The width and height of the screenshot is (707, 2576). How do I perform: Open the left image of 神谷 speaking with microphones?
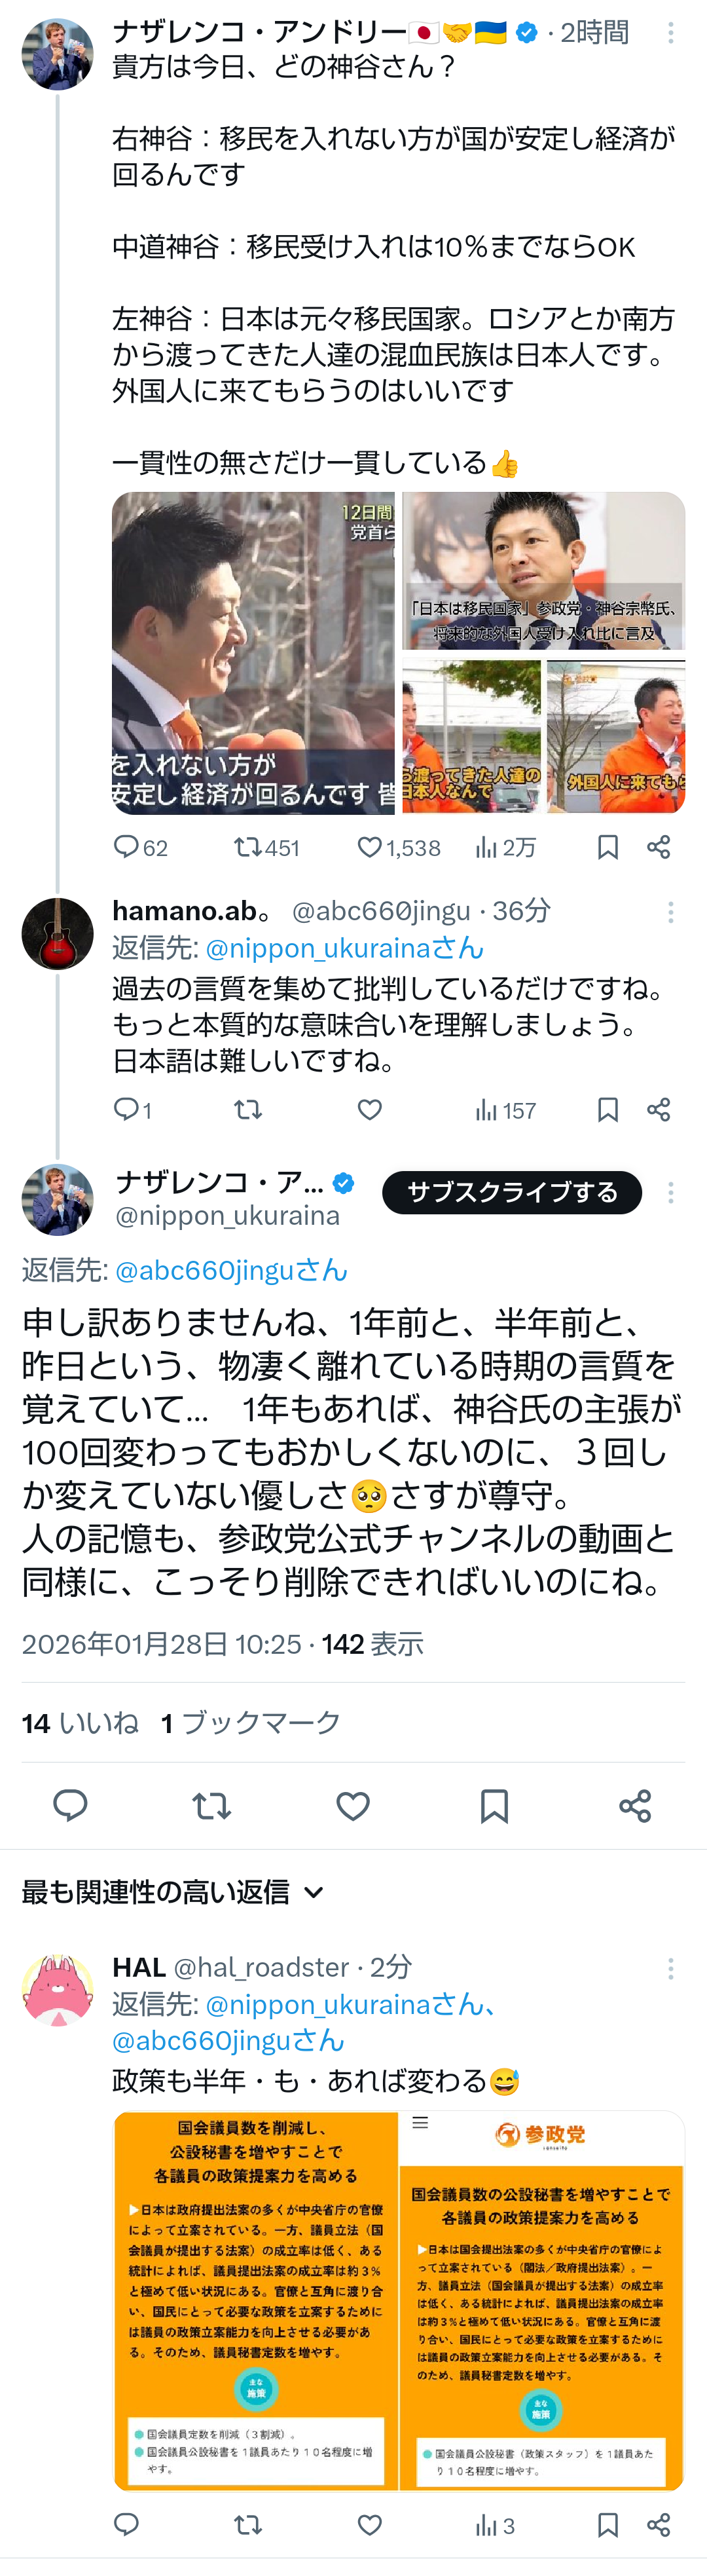click(x=254, y=652)
